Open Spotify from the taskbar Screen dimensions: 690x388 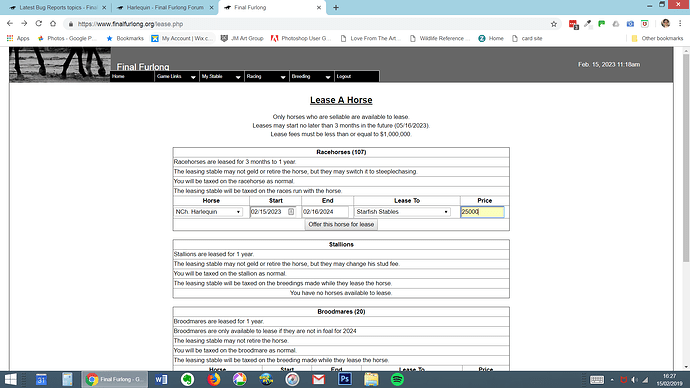pyautogui.click(x=397, y=379)
